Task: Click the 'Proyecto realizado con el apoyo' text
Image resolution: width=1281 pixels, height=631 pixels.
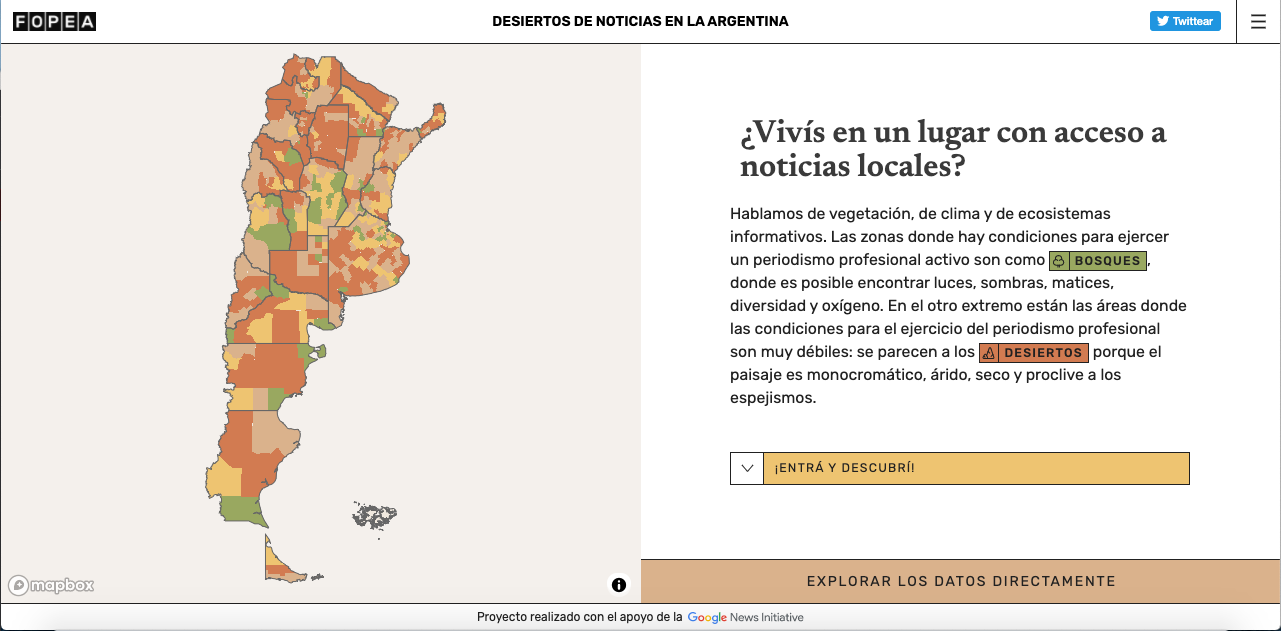Action: click(x=579, y=617)
